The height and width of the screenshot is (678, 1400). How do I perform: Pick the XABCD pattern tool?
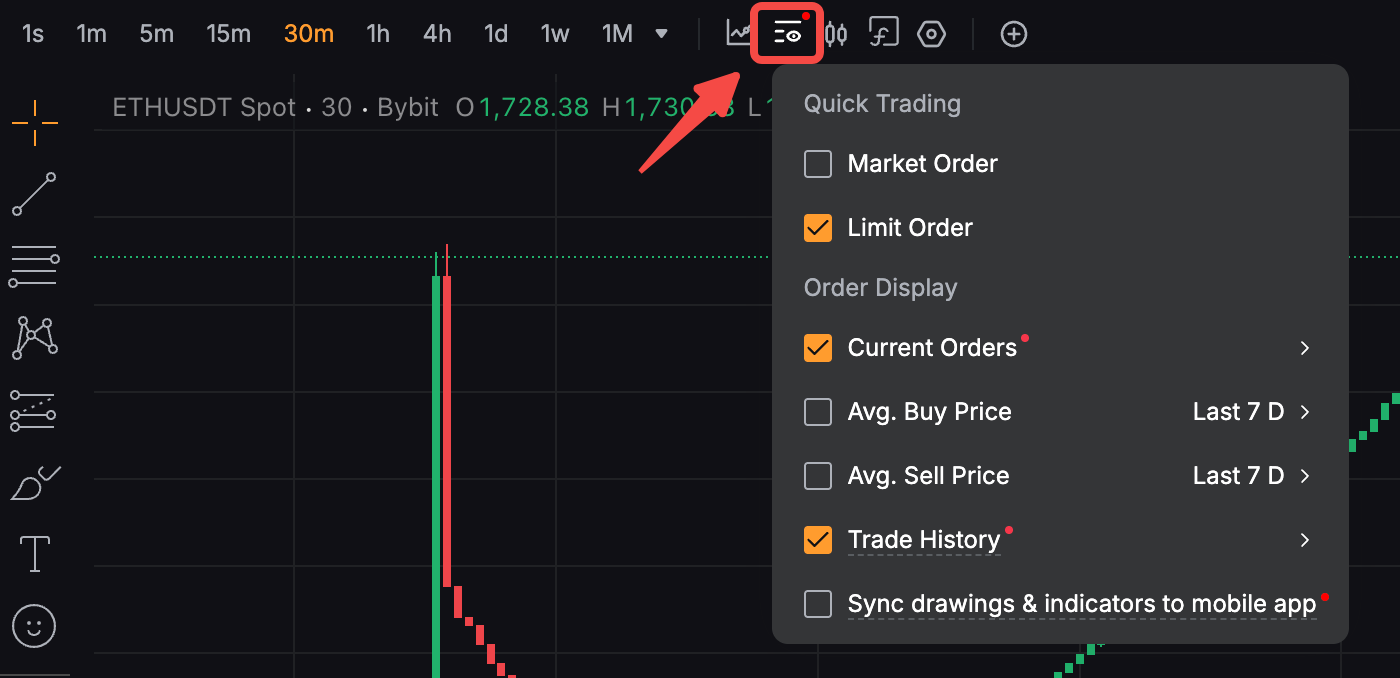click(35, 338)
